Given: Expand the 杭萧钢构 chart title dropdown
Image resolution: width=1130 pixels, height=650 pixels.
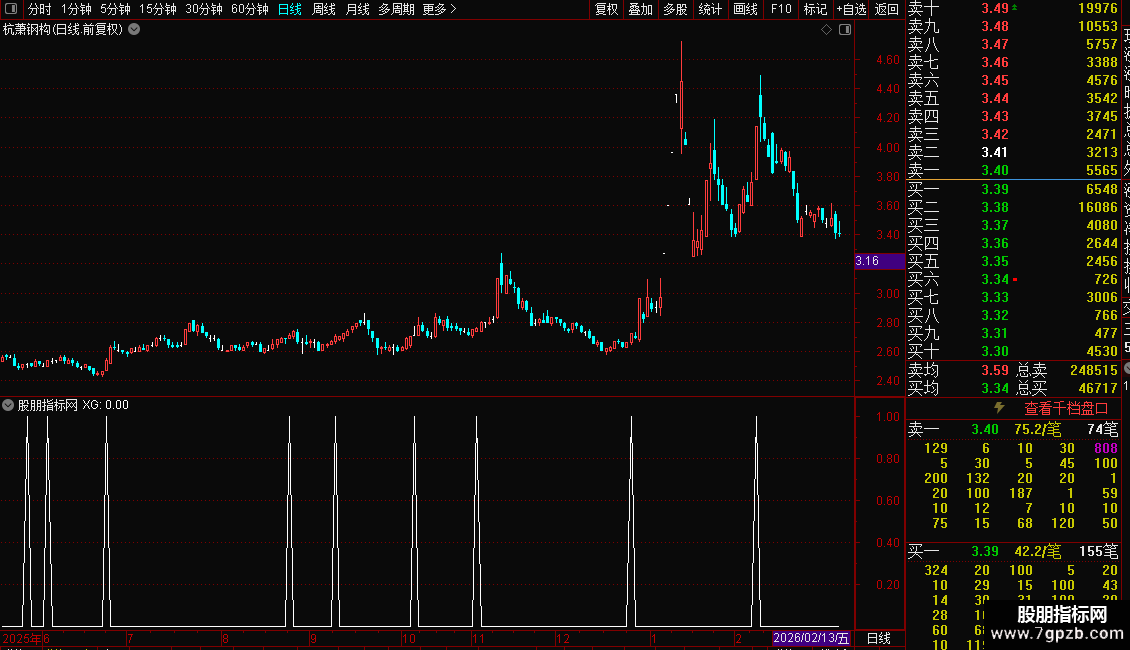Looking at the screenshot, I should pos(134,30).
